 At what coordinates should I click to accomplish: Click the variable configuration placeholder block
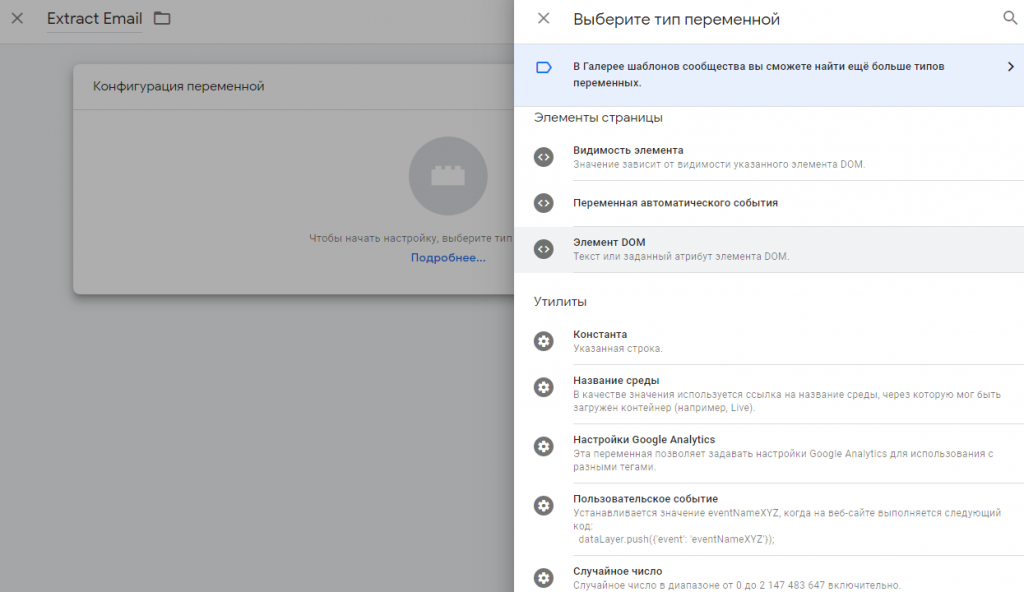[x=448, y=176]
